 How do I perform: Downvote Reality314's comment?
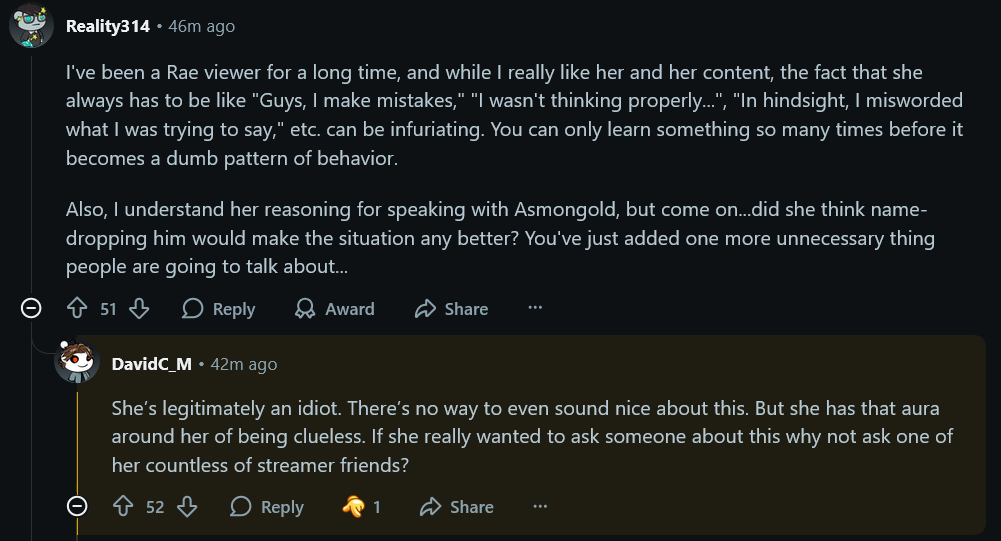pyautogui.click(x=139, y=309)
